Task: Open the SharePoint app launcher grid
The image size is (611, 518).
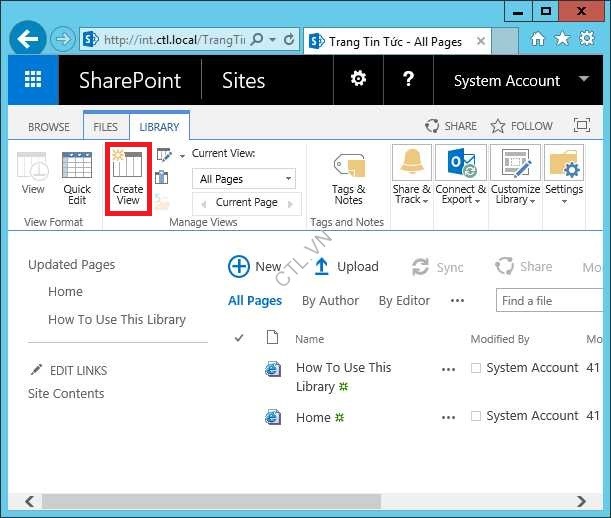Action: (33, 80)
